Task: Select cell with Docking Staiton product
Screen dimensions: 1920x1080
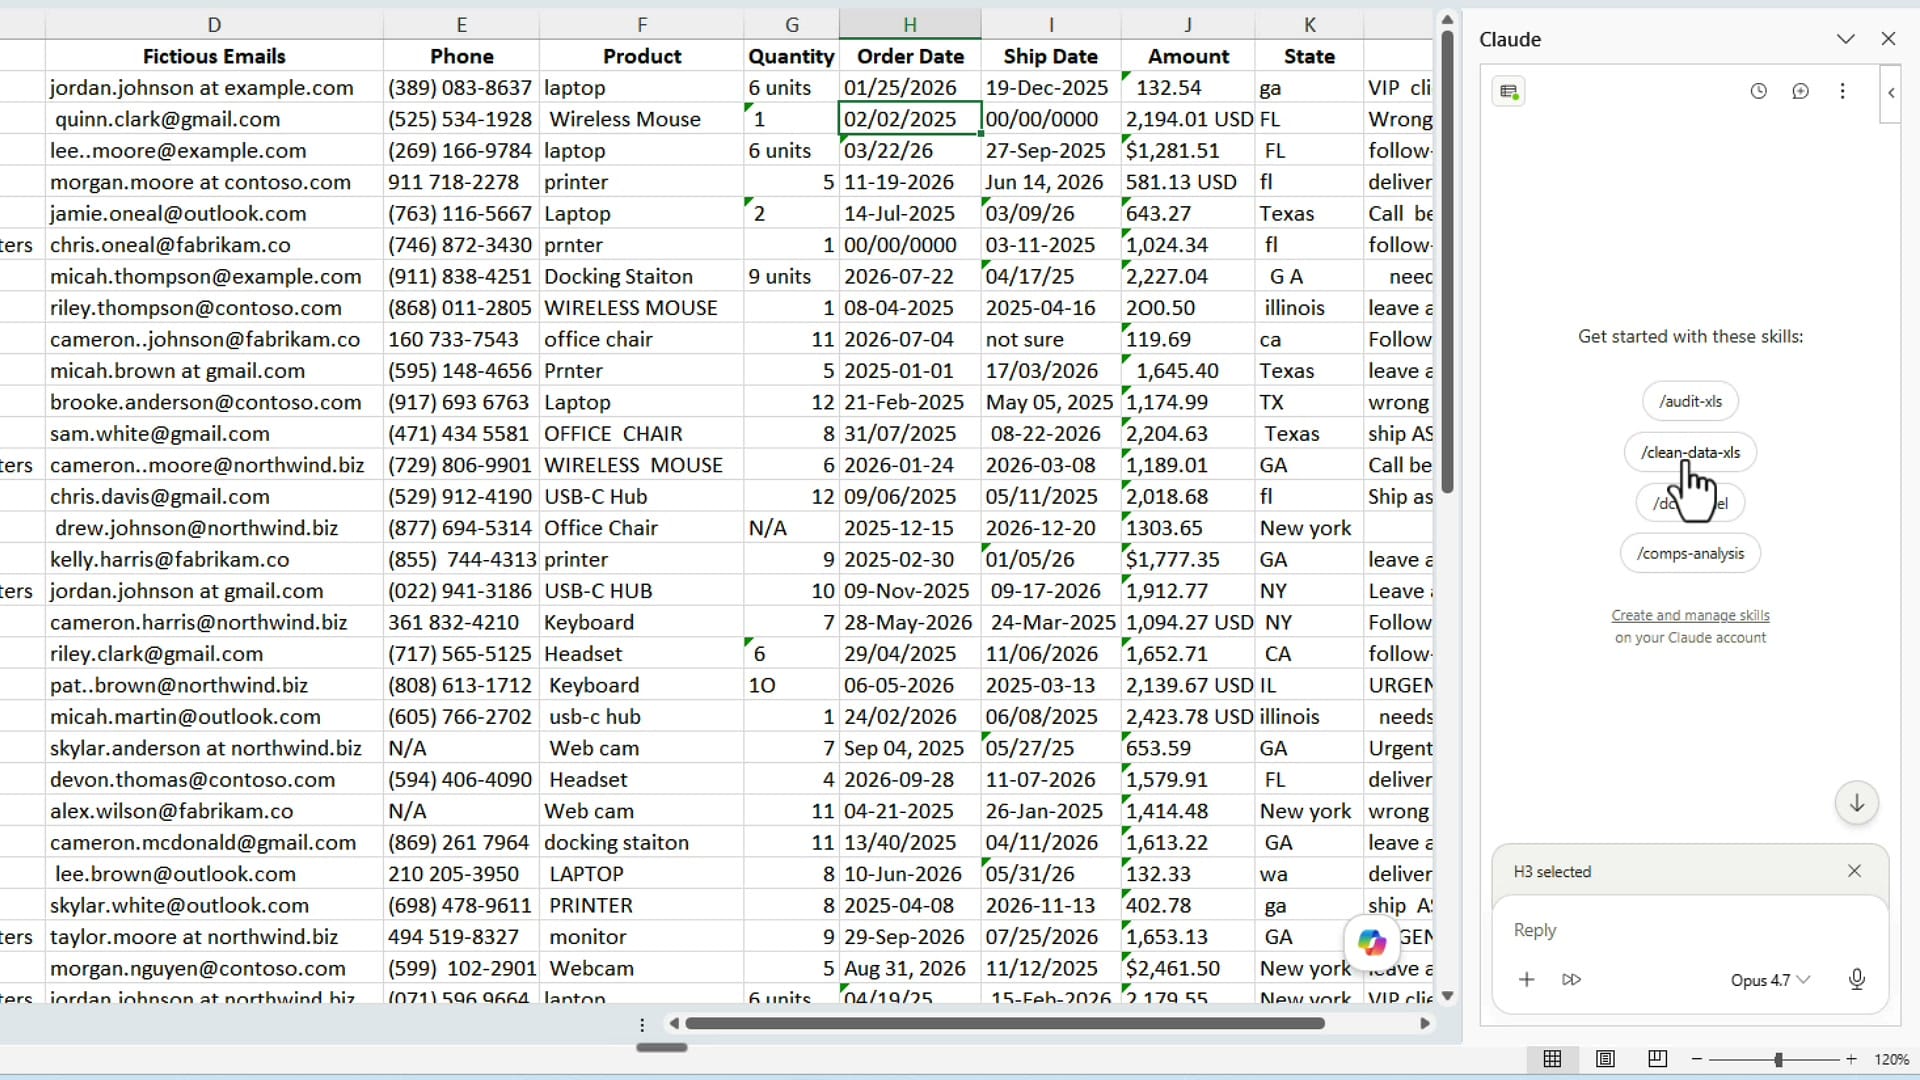Action: pos(642,276)
